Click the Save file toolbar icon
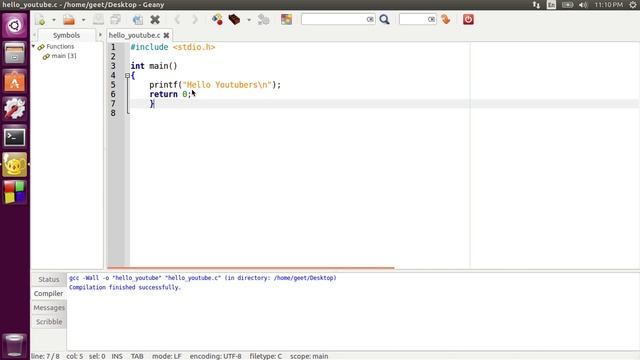The width and height of the screenshot is (640, 360). click(x=98, y=20)
